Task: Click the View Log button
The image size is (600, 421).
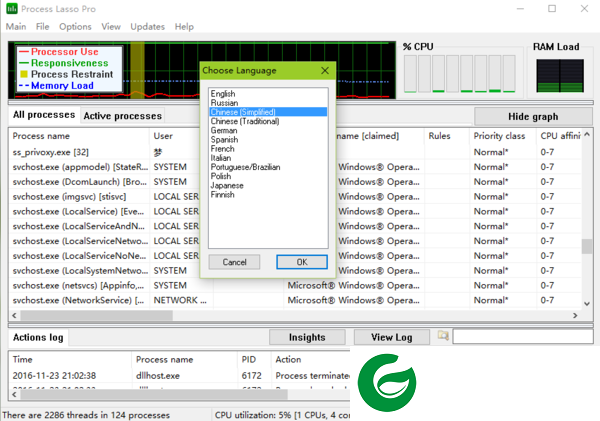Action: [x=391, y=337]
